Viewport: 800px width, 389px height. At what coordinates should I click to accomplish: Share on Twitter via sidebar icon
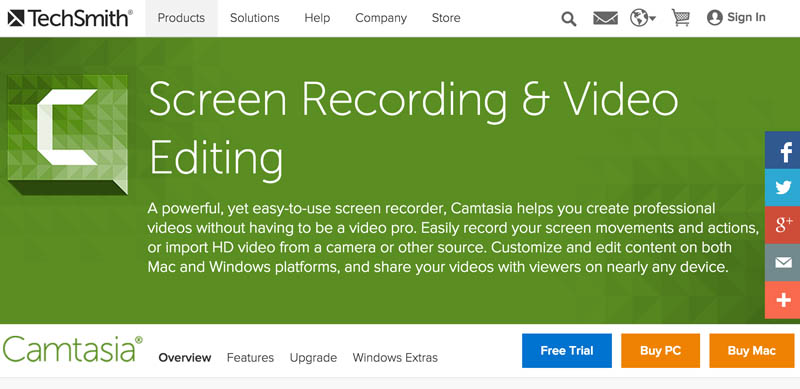(783, 187)
